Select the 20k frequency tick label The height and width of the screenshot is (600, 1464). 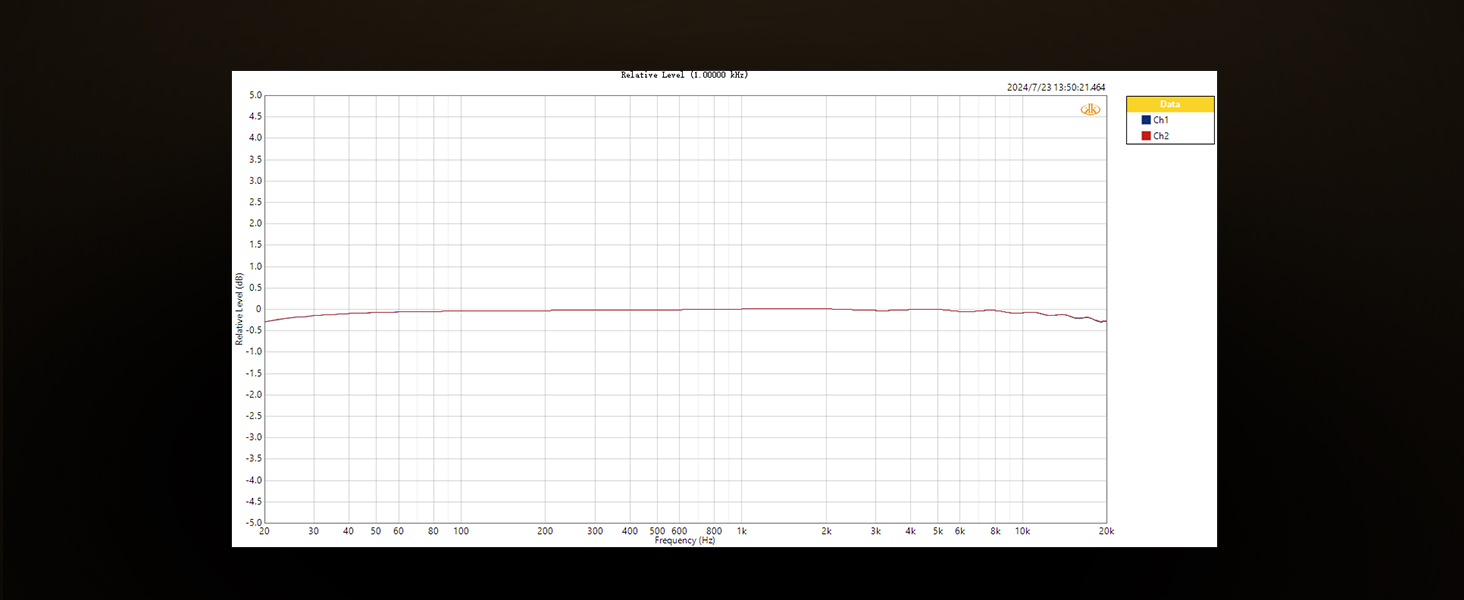[x=1105, y=531]
